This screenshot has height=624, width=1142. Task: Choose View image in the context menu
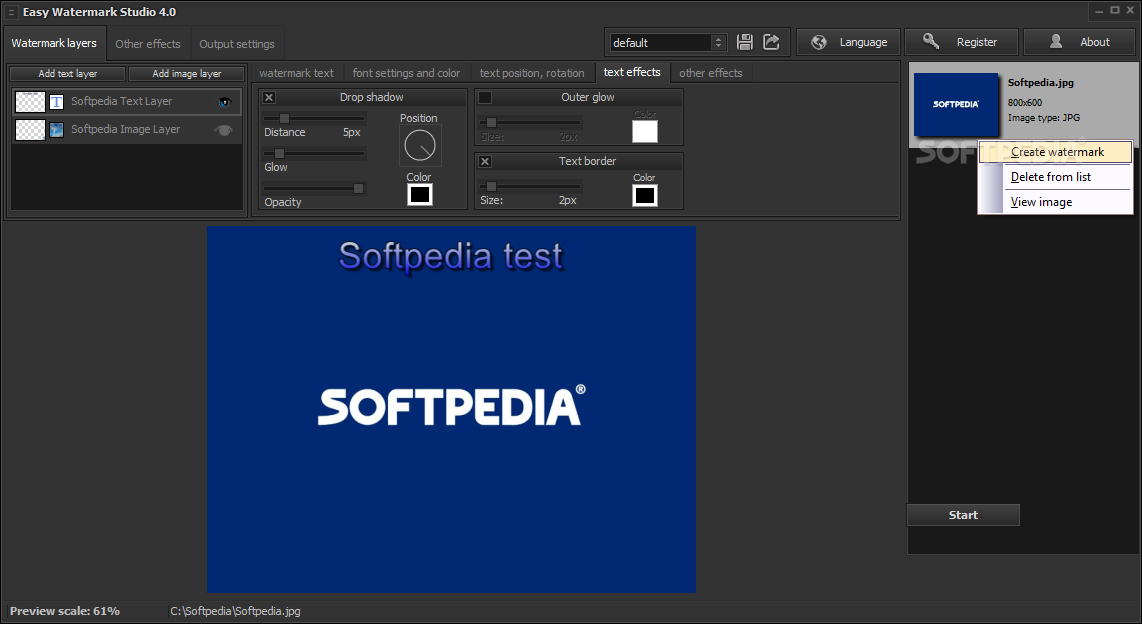[x=1055, y=202]
